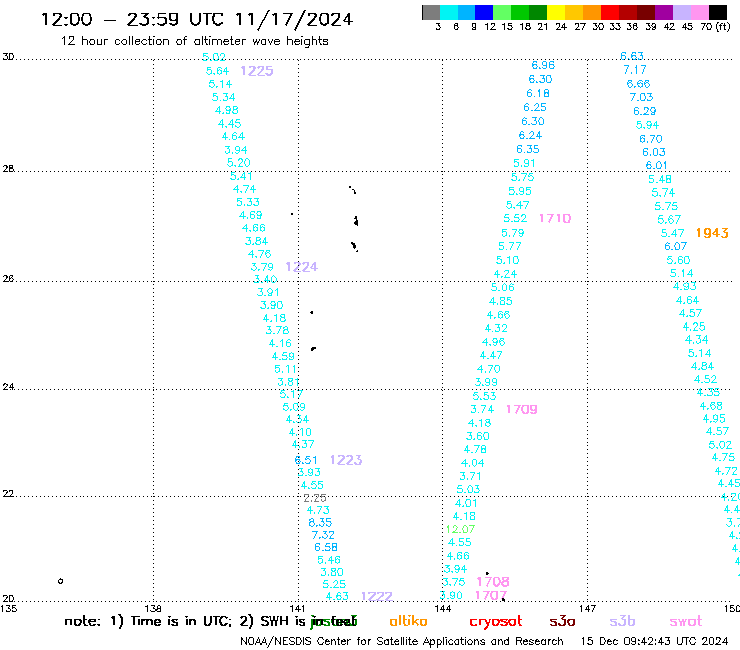Click the wave height value '8.35'

coord(320,523)
